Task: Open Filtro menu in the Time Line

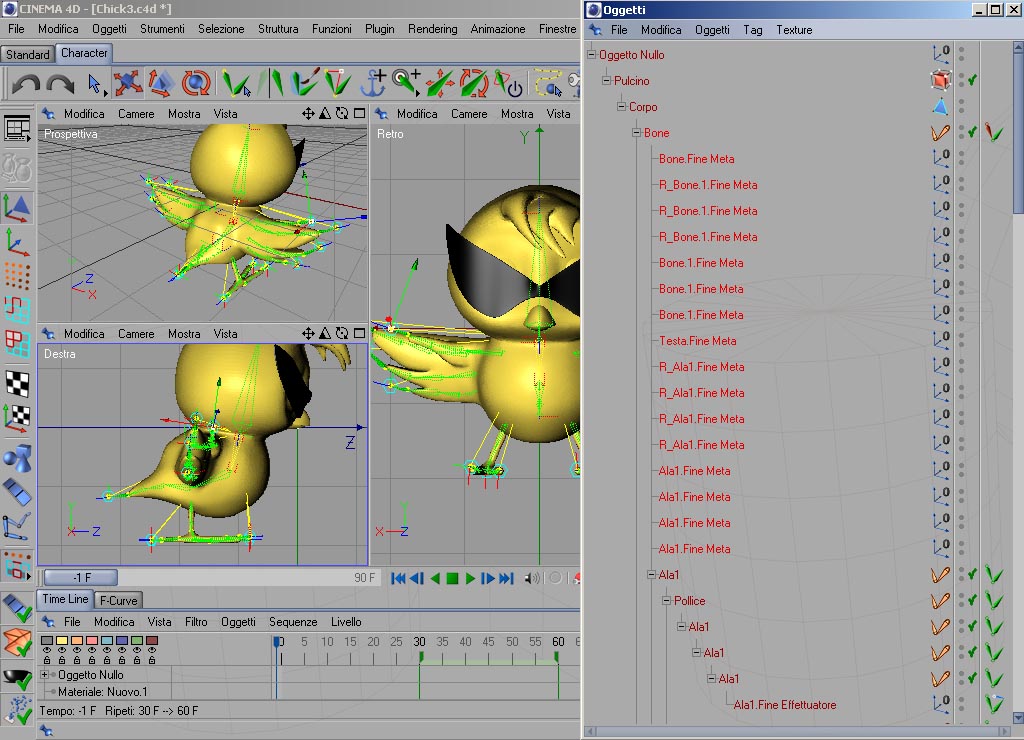Action: pos(196,622)
